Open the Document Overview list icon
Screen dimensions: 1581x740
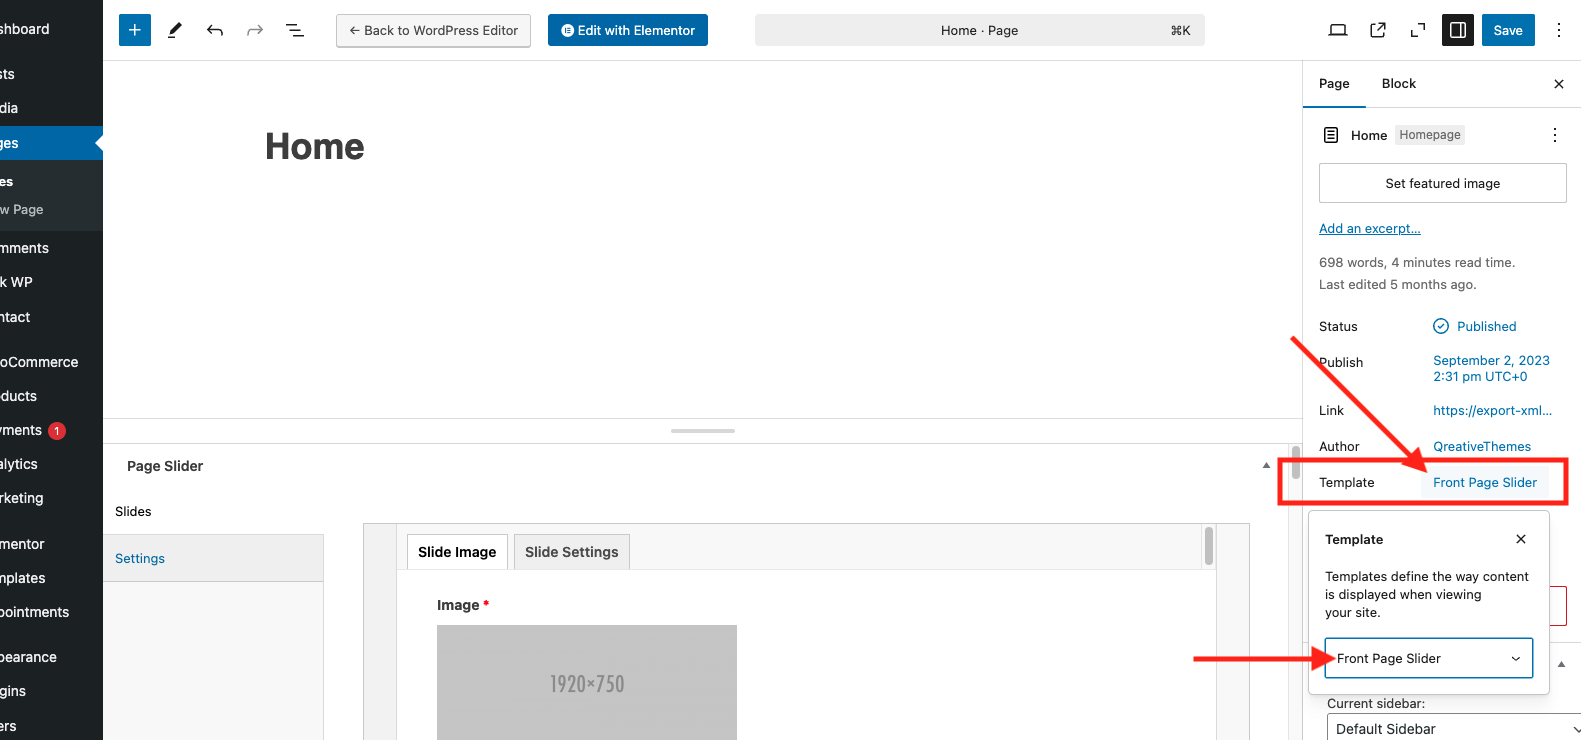tap(295, 30)
